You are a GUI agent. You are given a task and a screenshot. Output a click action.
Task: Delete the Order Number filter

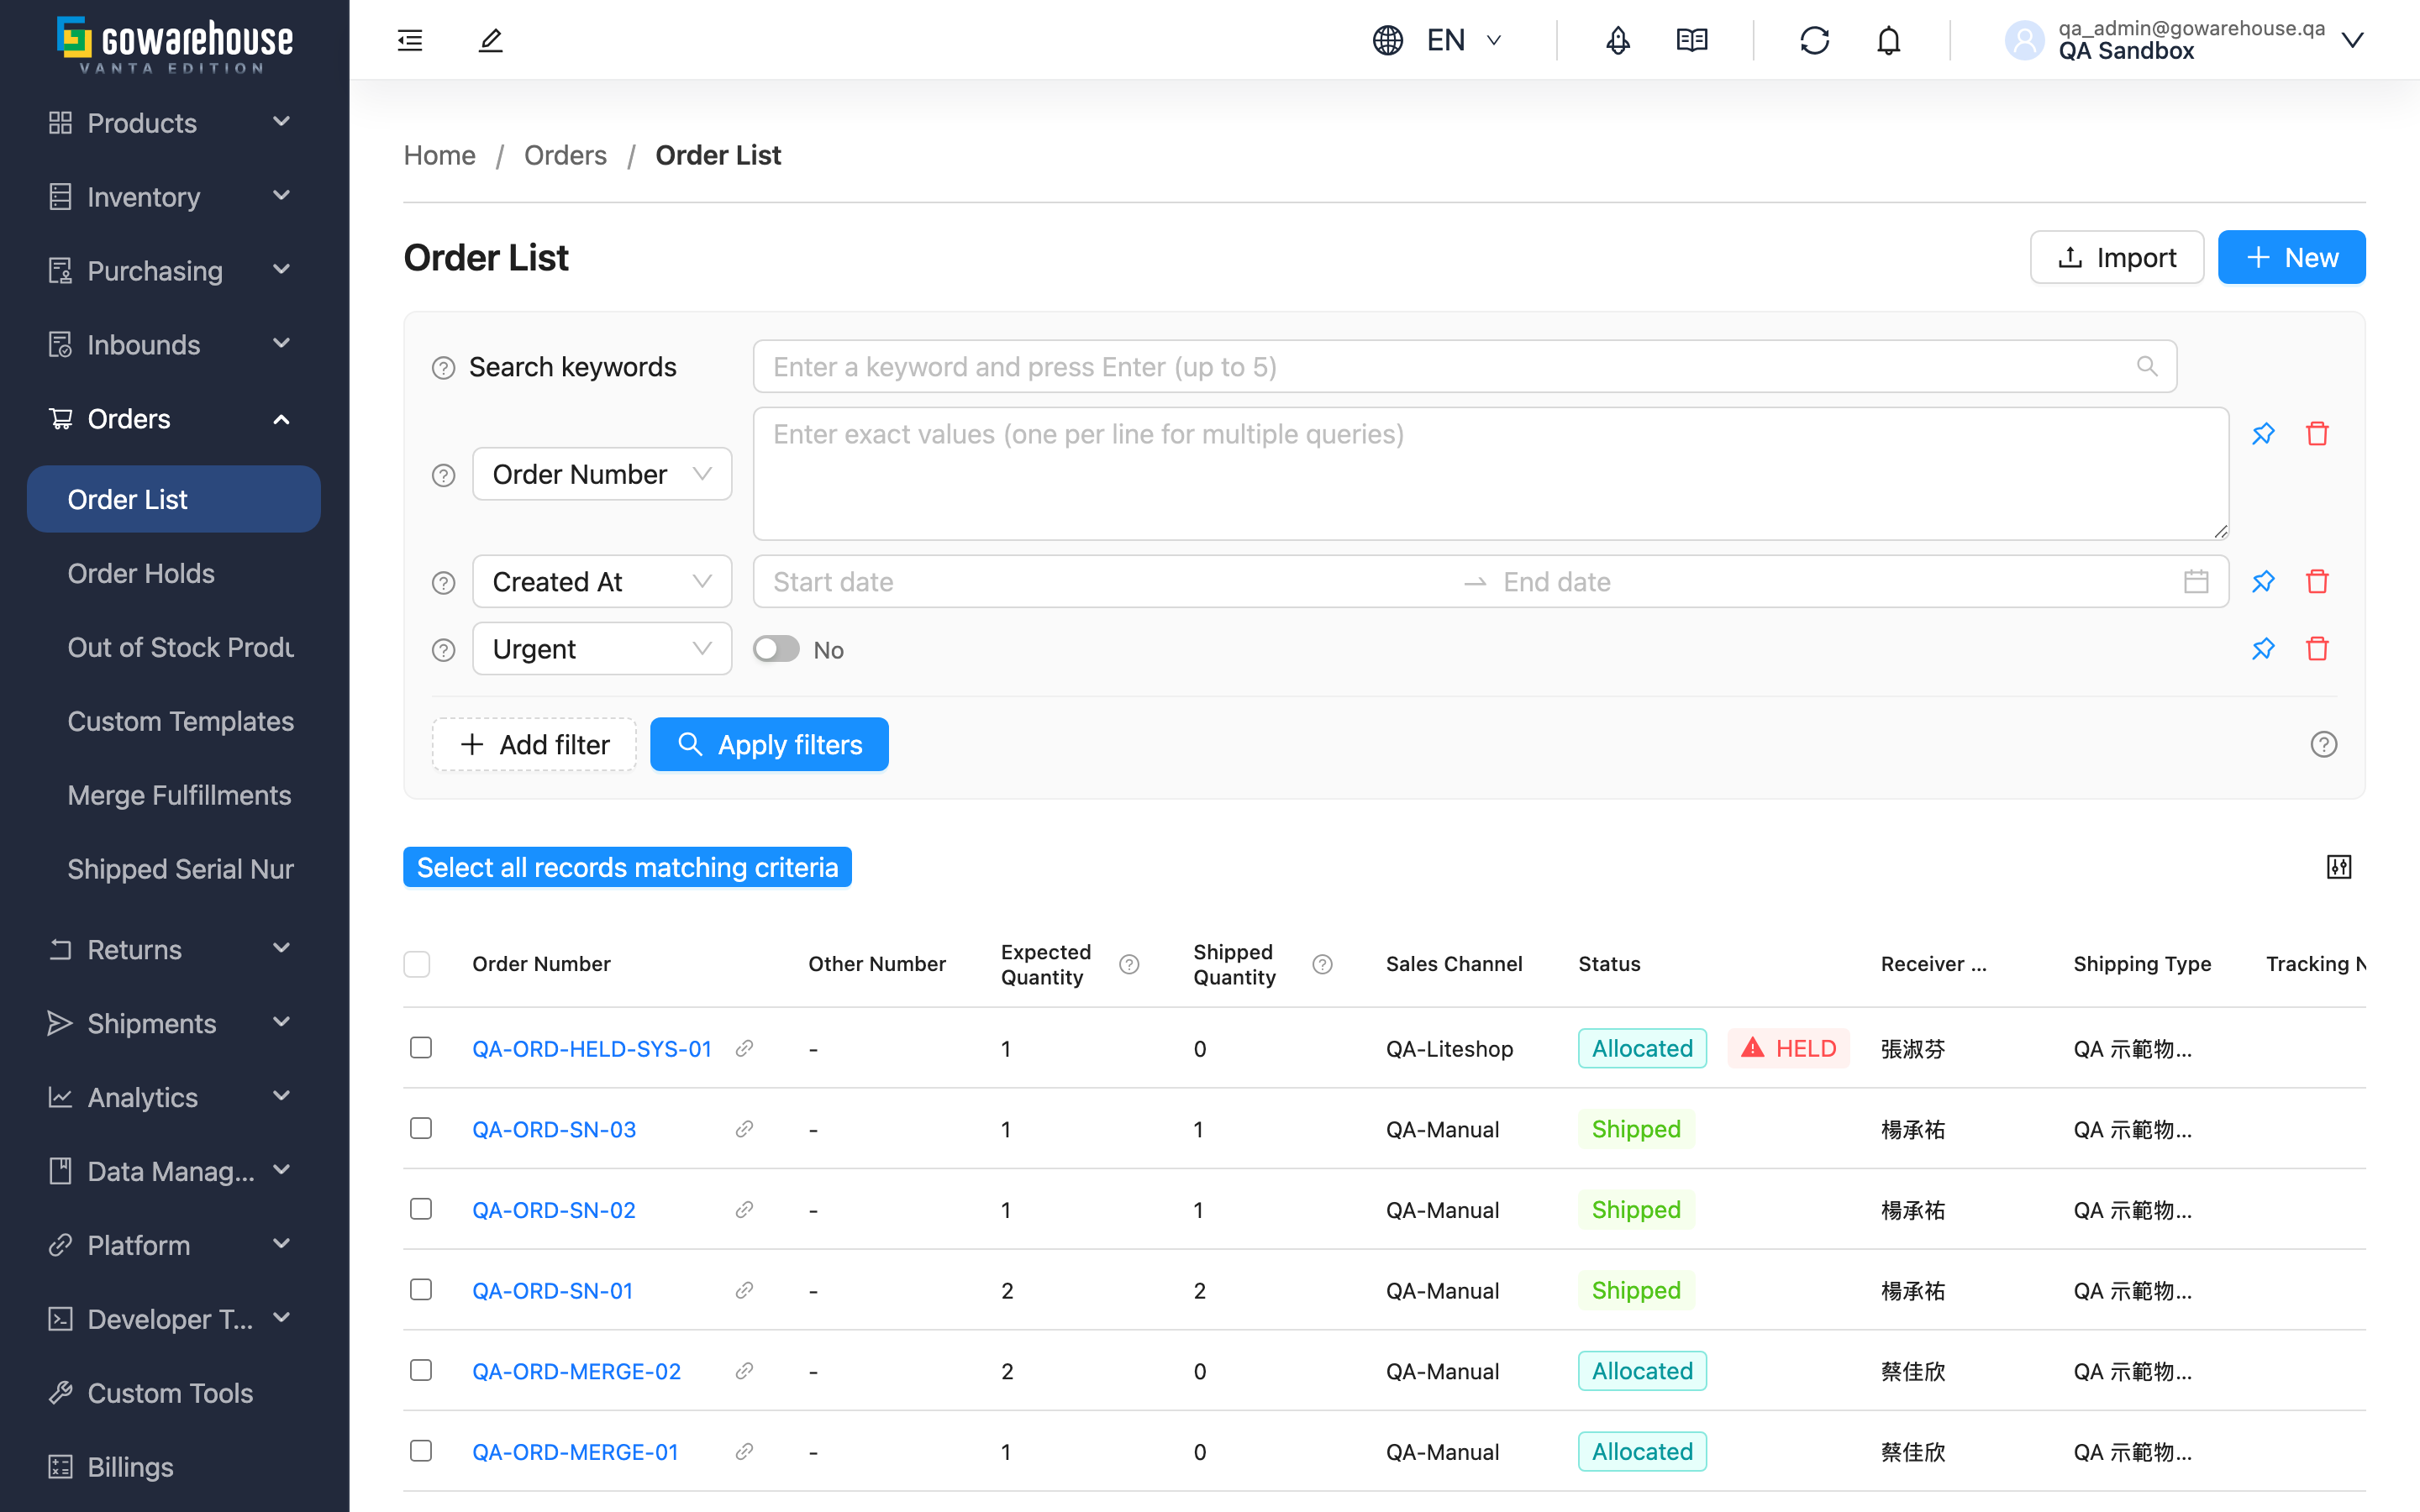pos(2317,433)
